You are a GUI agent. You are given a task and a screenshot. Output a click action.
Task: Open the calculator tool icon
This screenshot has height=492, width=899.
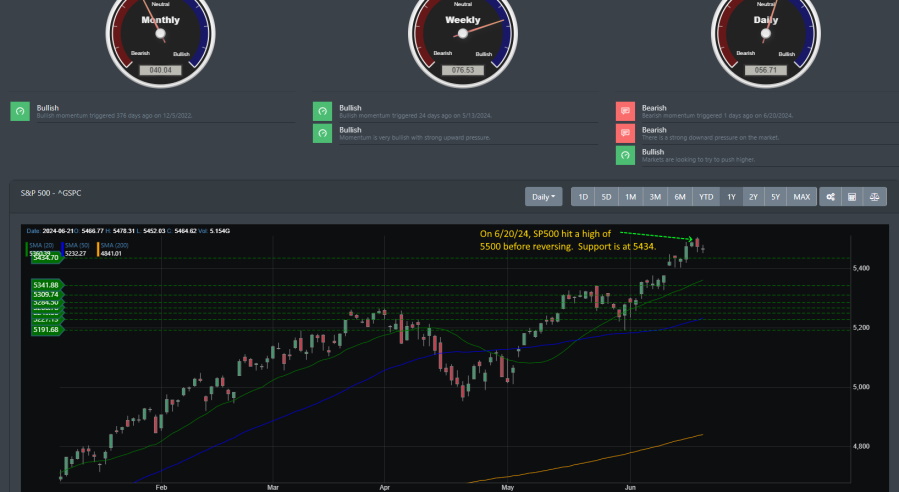(852, 197)
